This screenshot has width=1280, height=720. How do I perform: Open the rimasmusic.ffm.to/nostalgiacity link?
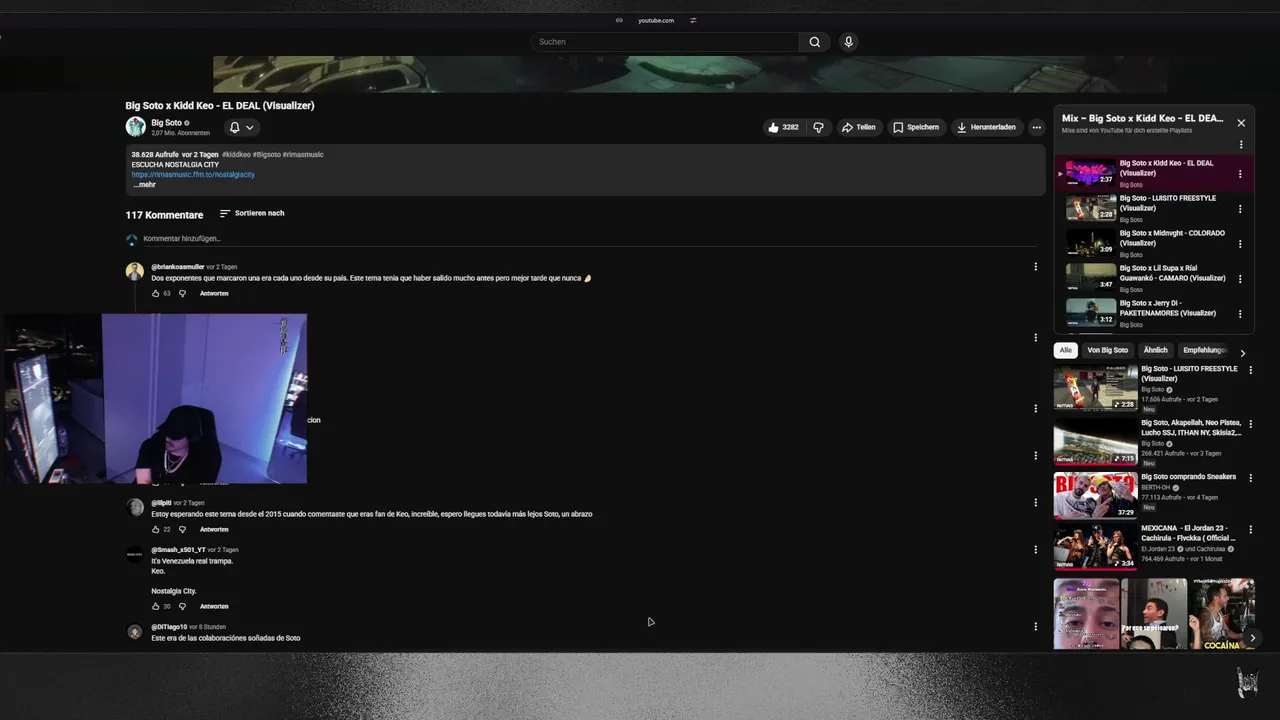[x=193, y=174]
